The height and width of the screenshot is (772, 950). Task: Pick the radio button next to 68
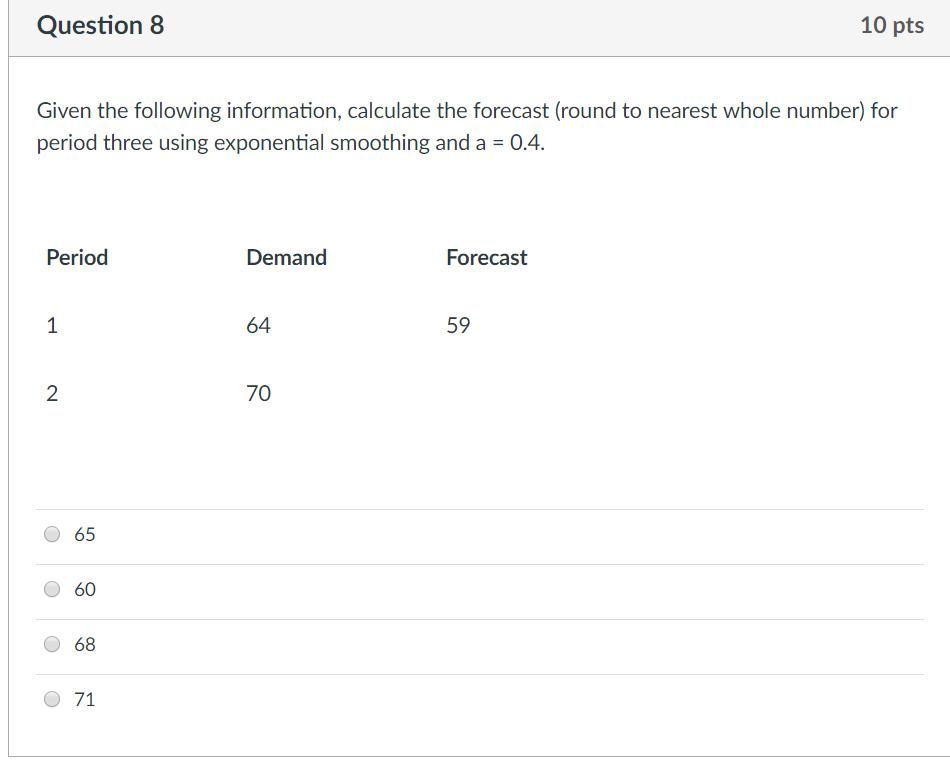(x=53, y=645)
